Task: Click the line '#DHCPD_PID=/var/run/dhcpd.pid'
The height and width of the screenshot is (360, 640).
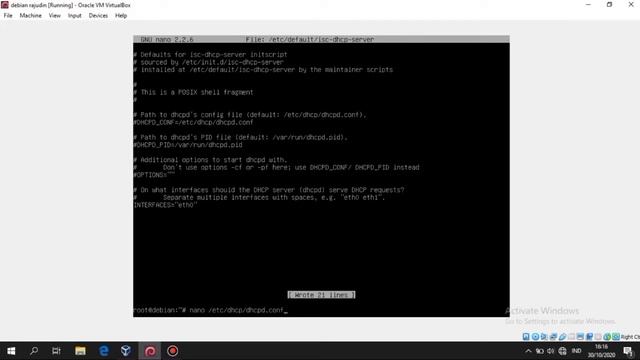Action: pyautogui.click(x=188, y=144)
